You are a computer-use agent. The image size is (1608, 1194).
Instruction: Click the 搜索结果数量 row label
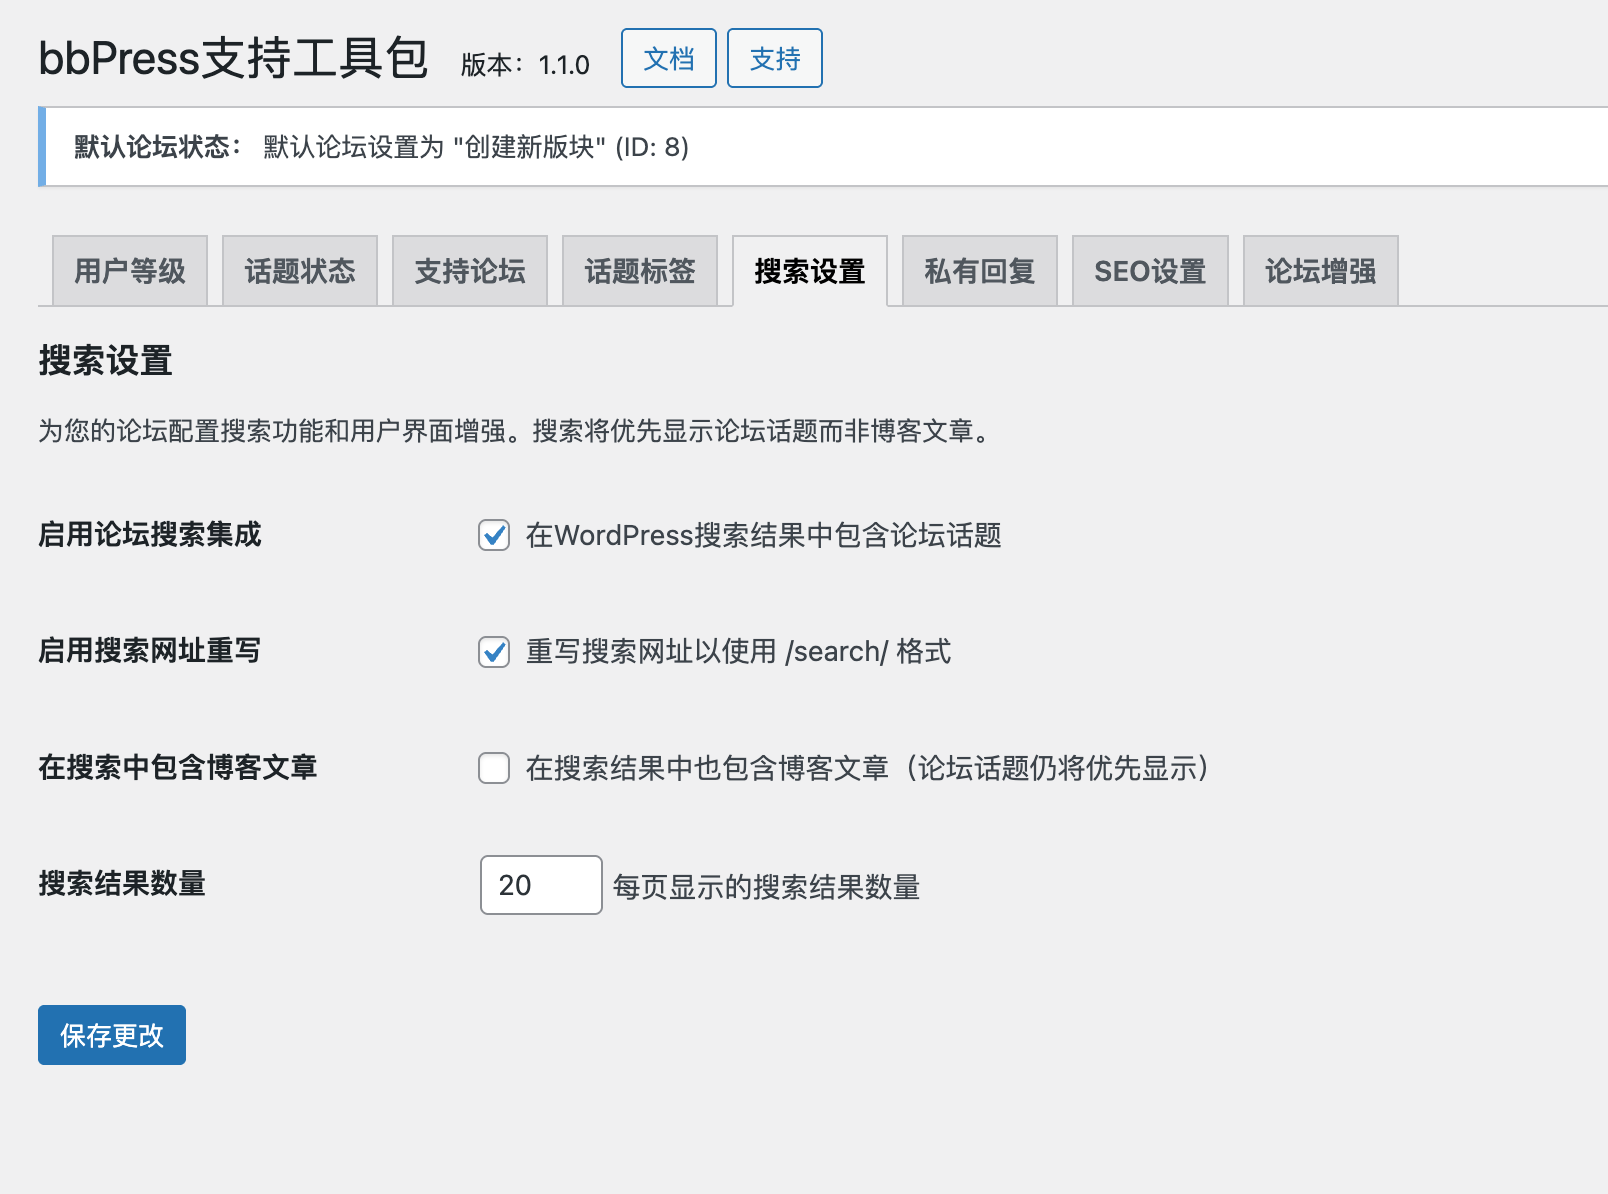pyautogui.click(x=122, y=883)
